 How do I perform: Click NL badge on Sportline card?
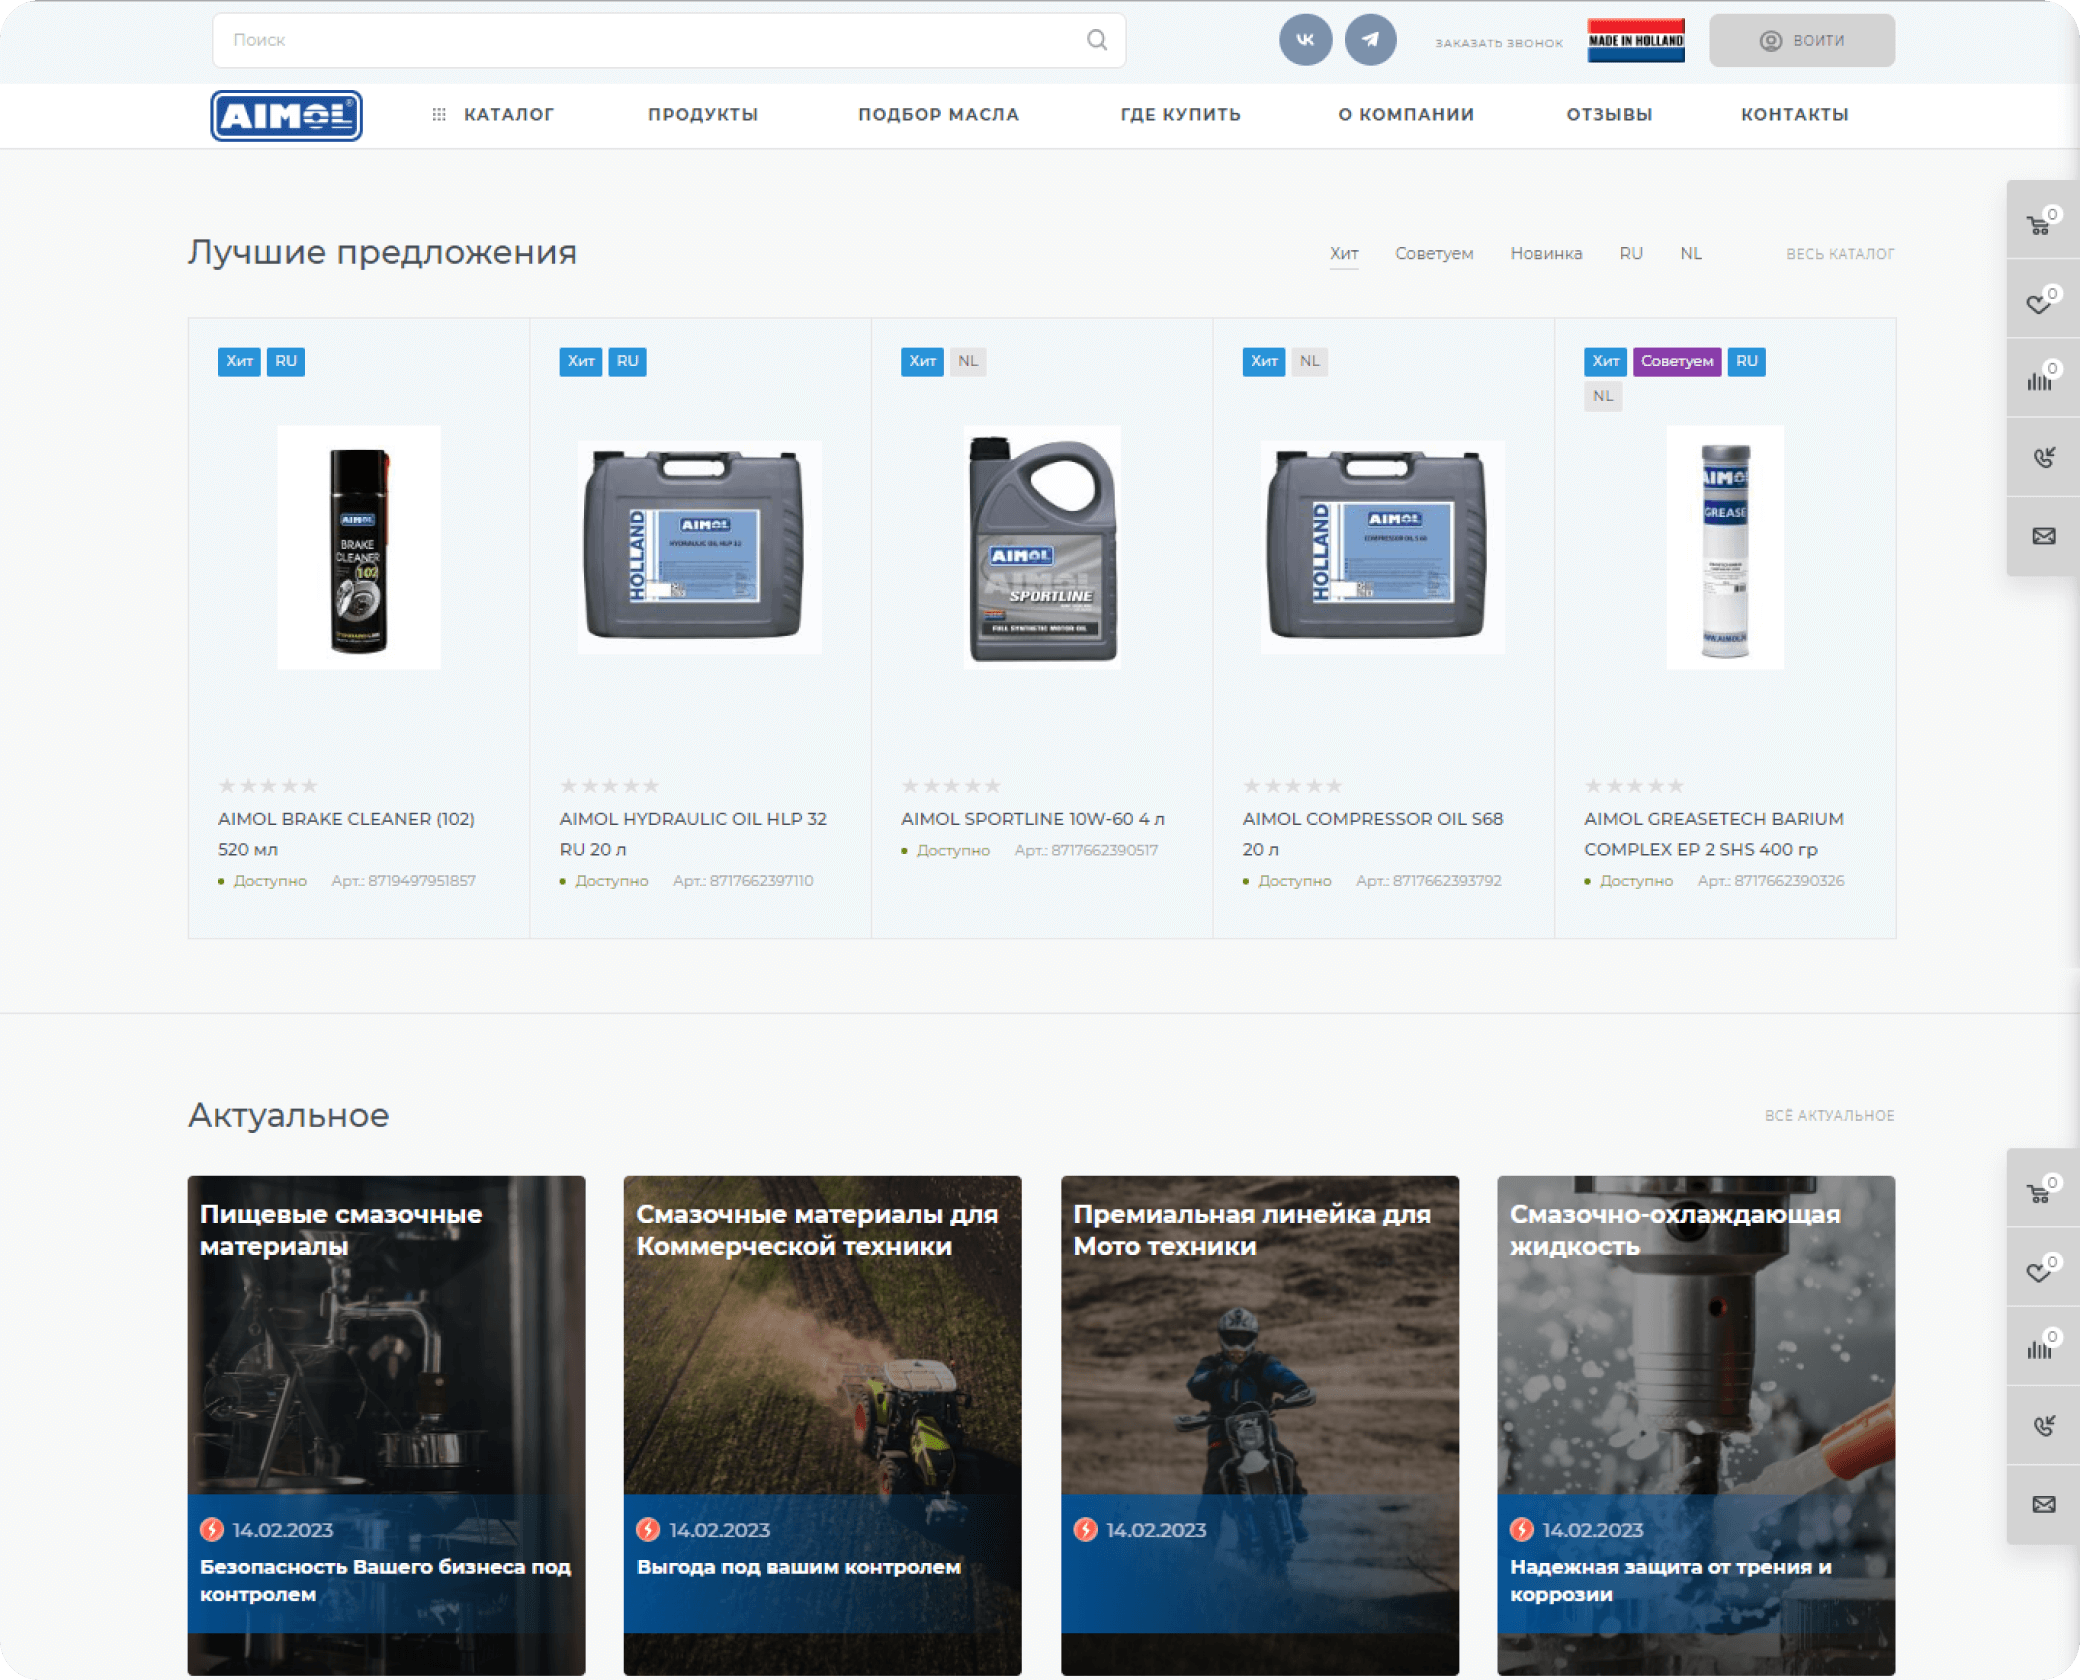coord(968,361)
